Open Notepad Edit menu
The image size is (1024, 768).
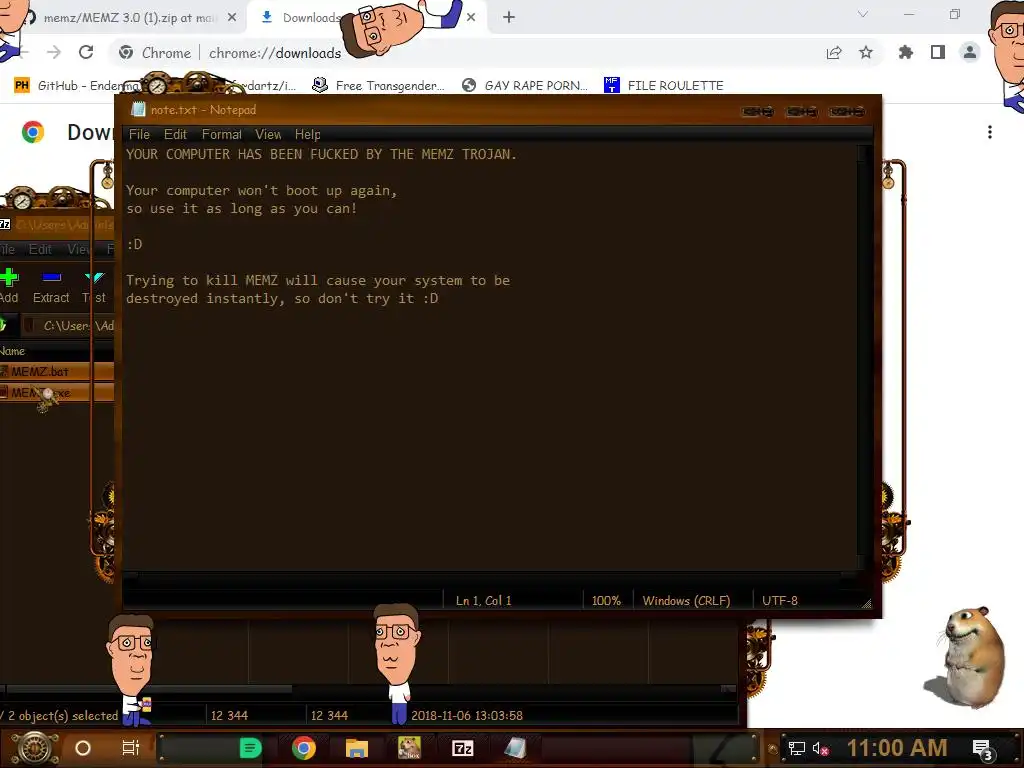click(x=175, y=135)
